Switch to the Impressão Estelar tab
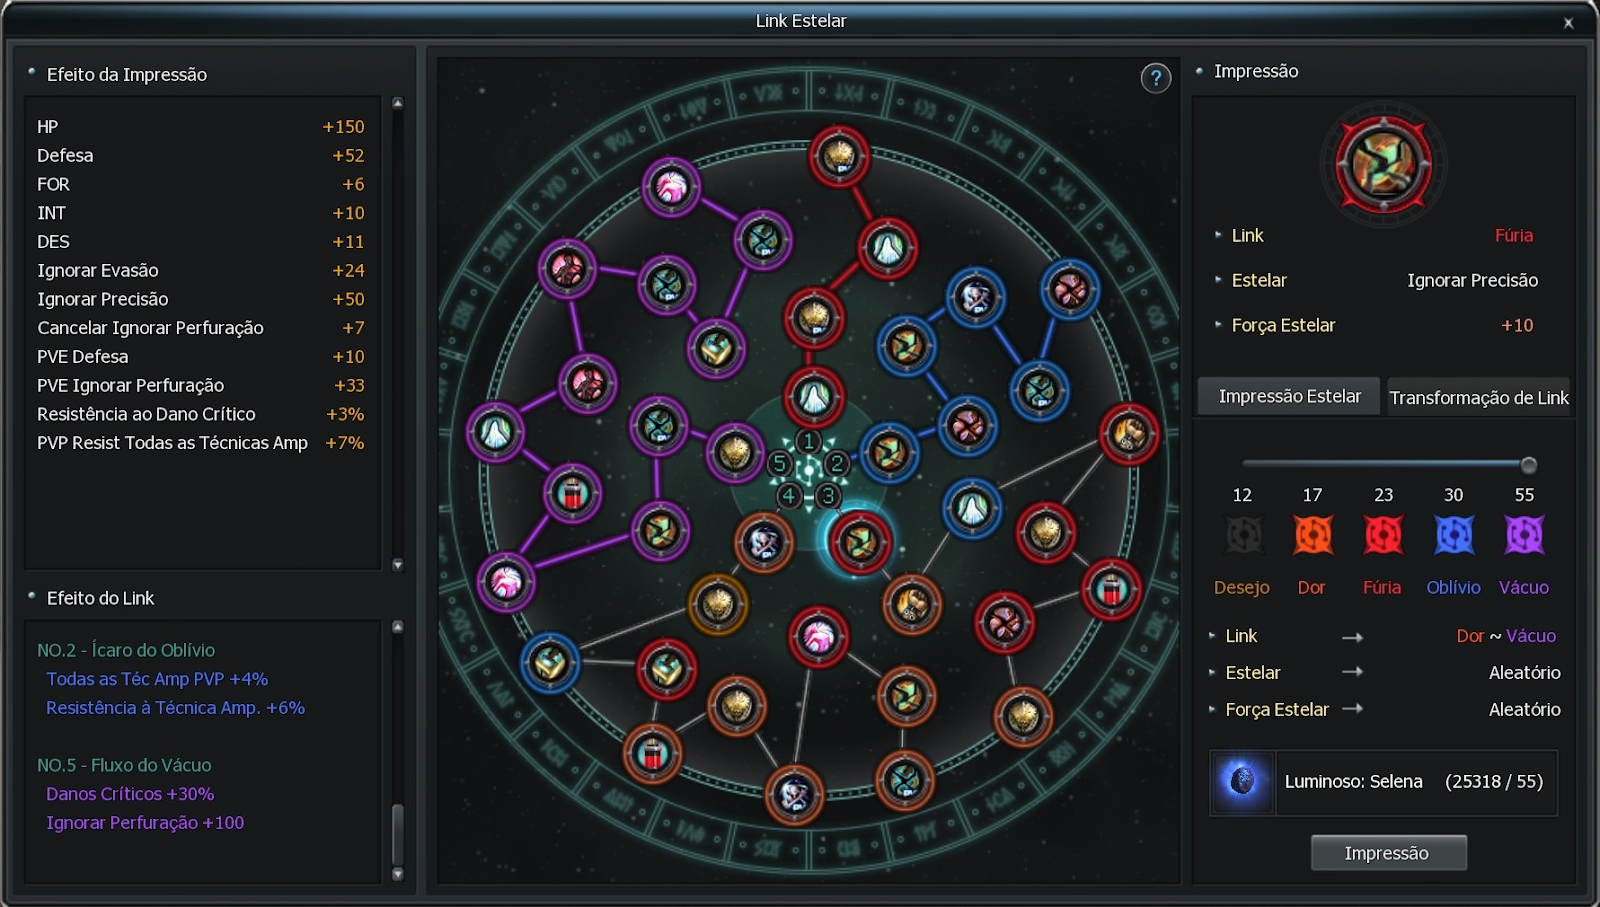 click(x=1289, y=396)
